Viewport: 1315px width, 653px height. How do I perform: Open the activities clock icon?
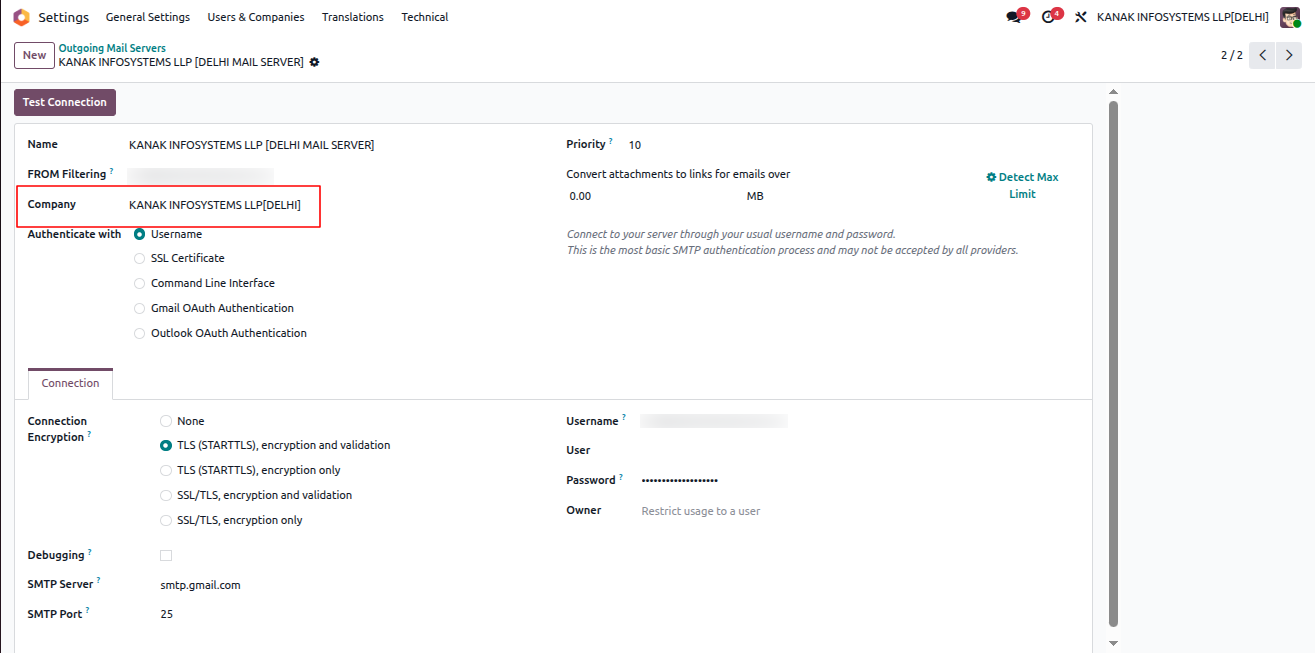tap(1050, 17)
